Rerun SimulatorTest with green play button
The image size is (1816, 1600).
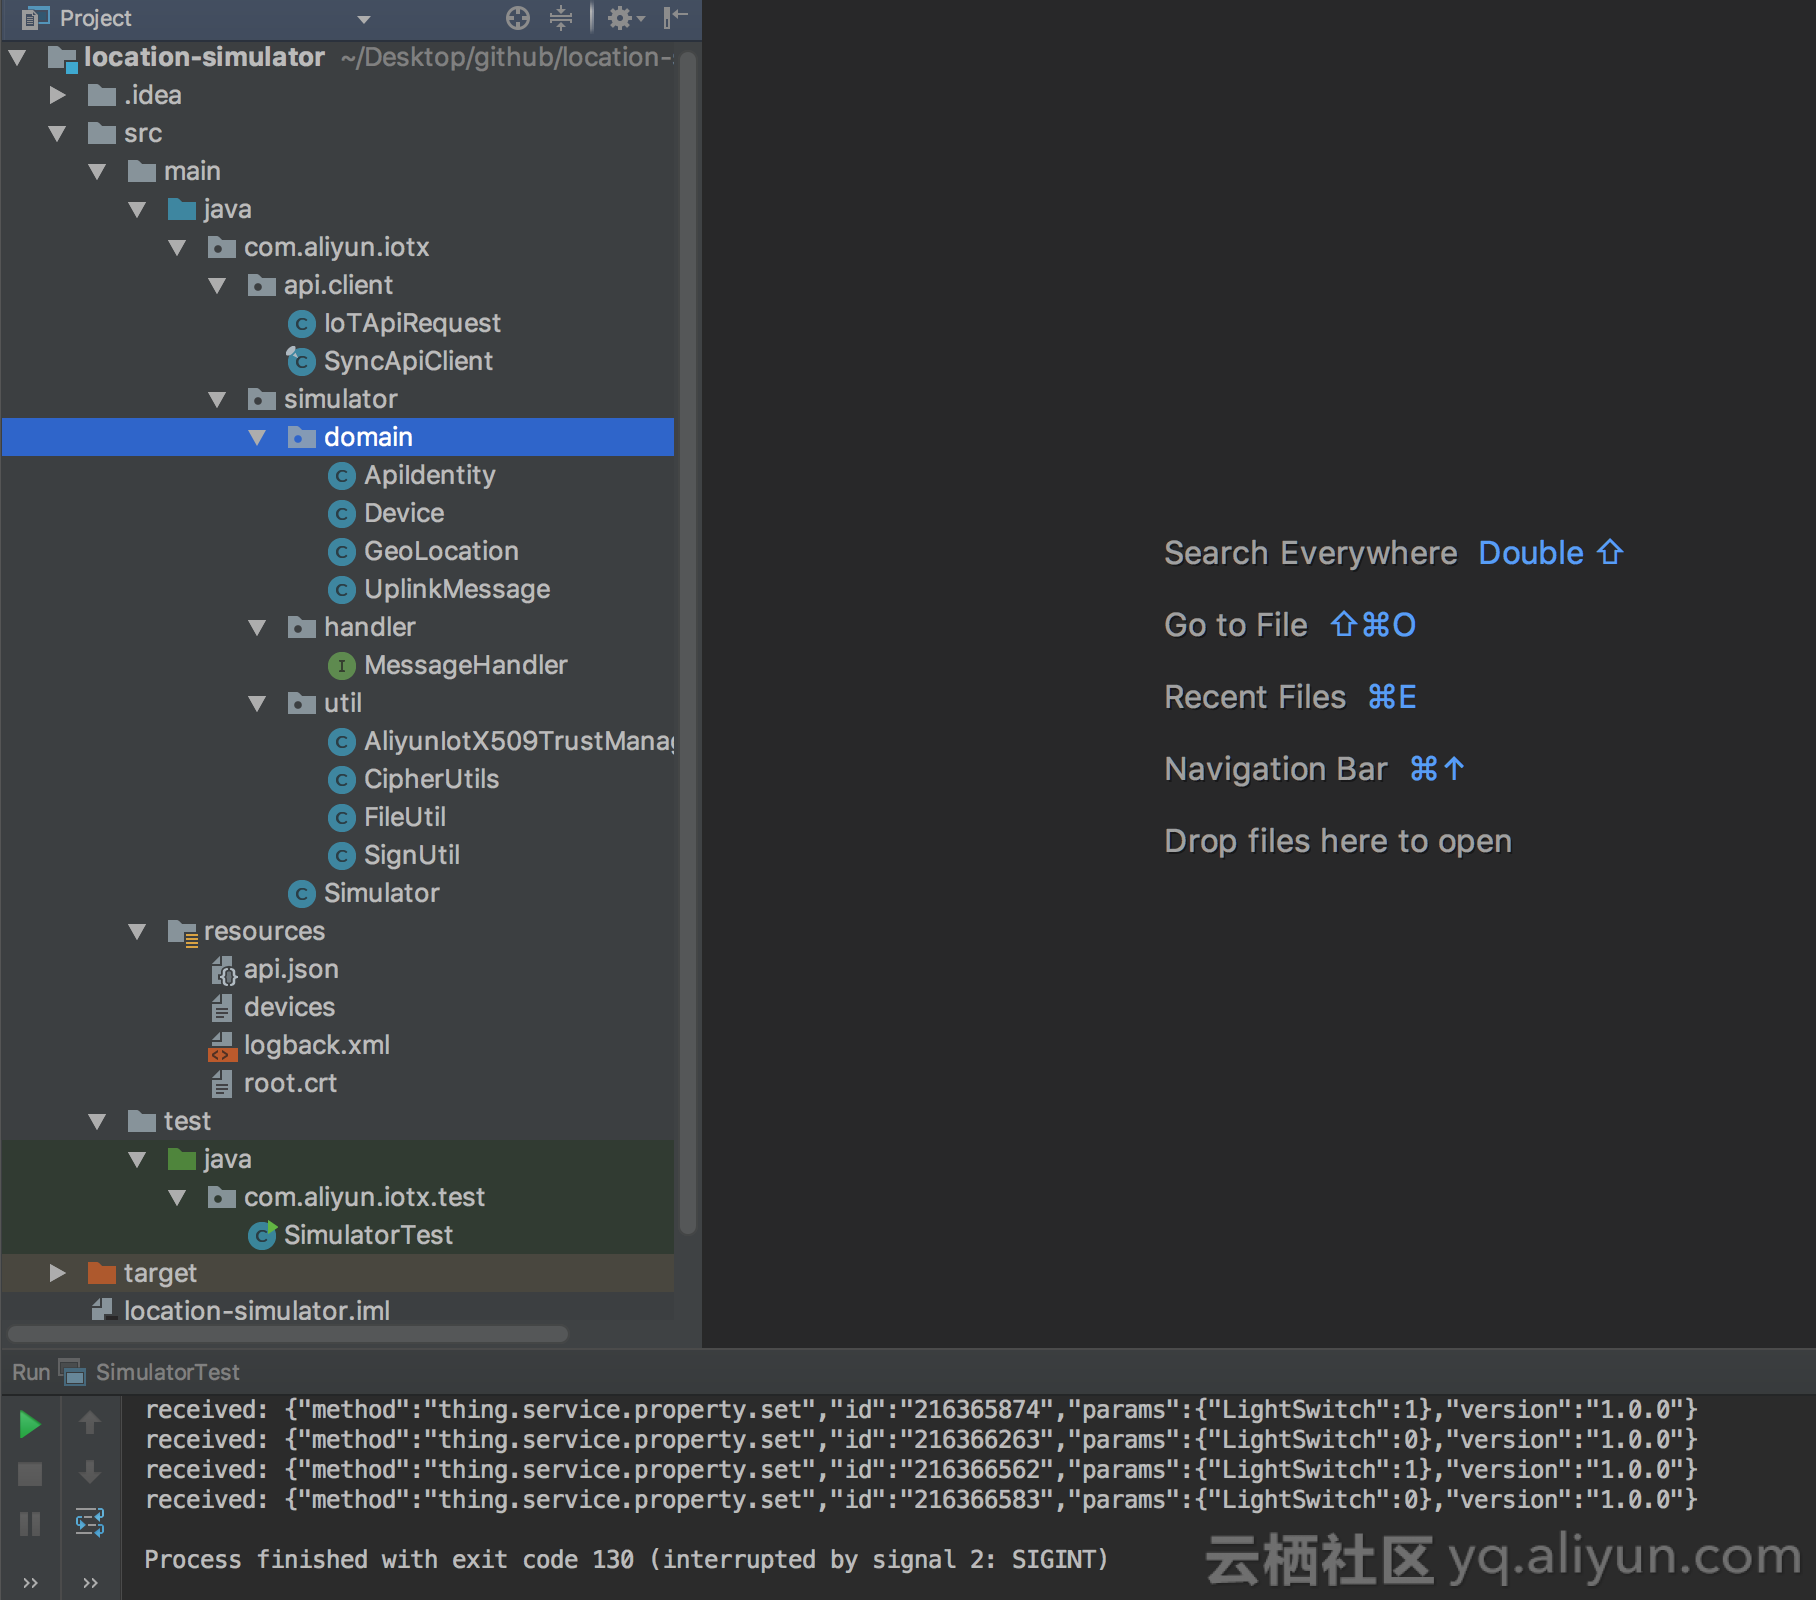(x=30, y=1424)
